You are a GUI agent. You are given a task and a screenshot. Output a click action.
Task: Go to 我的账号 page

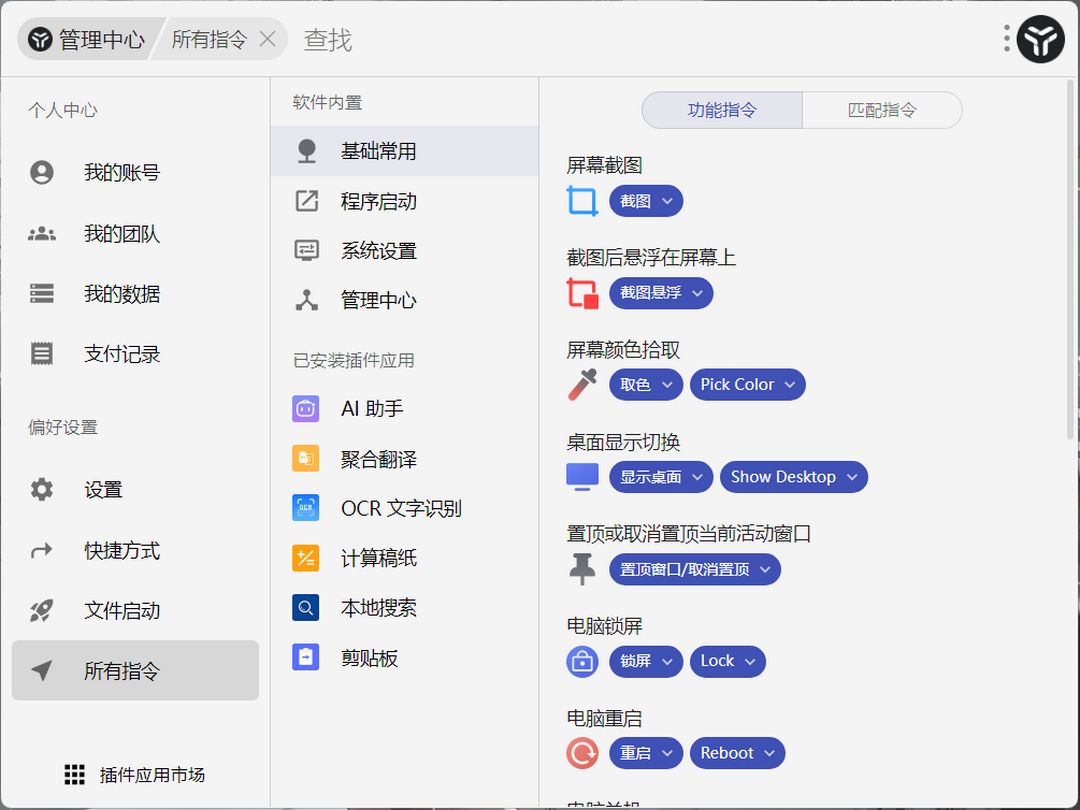121,173
